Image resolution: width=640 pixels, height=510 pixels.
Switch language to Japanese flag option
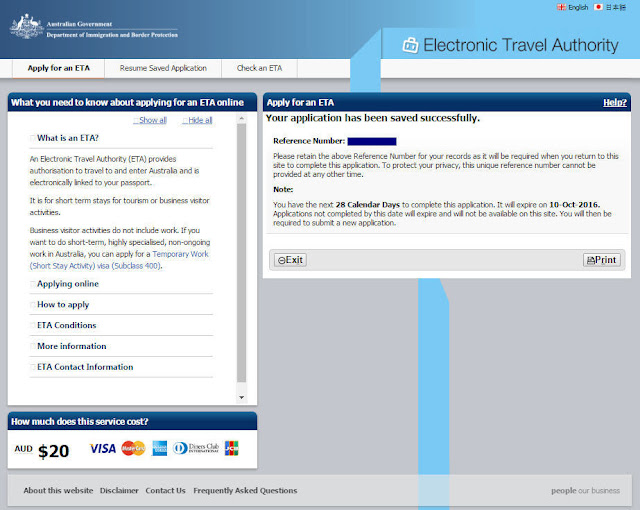(x=610, y=7)
